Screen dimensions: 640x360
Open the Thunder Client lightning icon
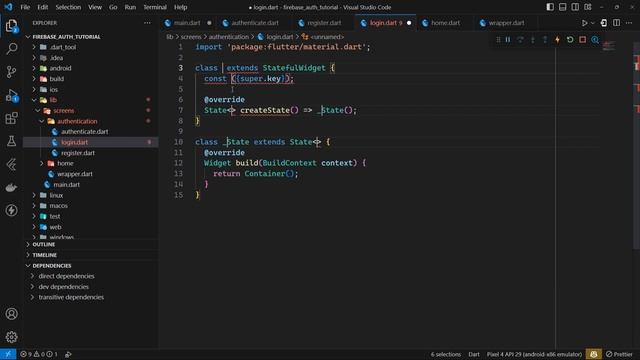tap(11, 210)
